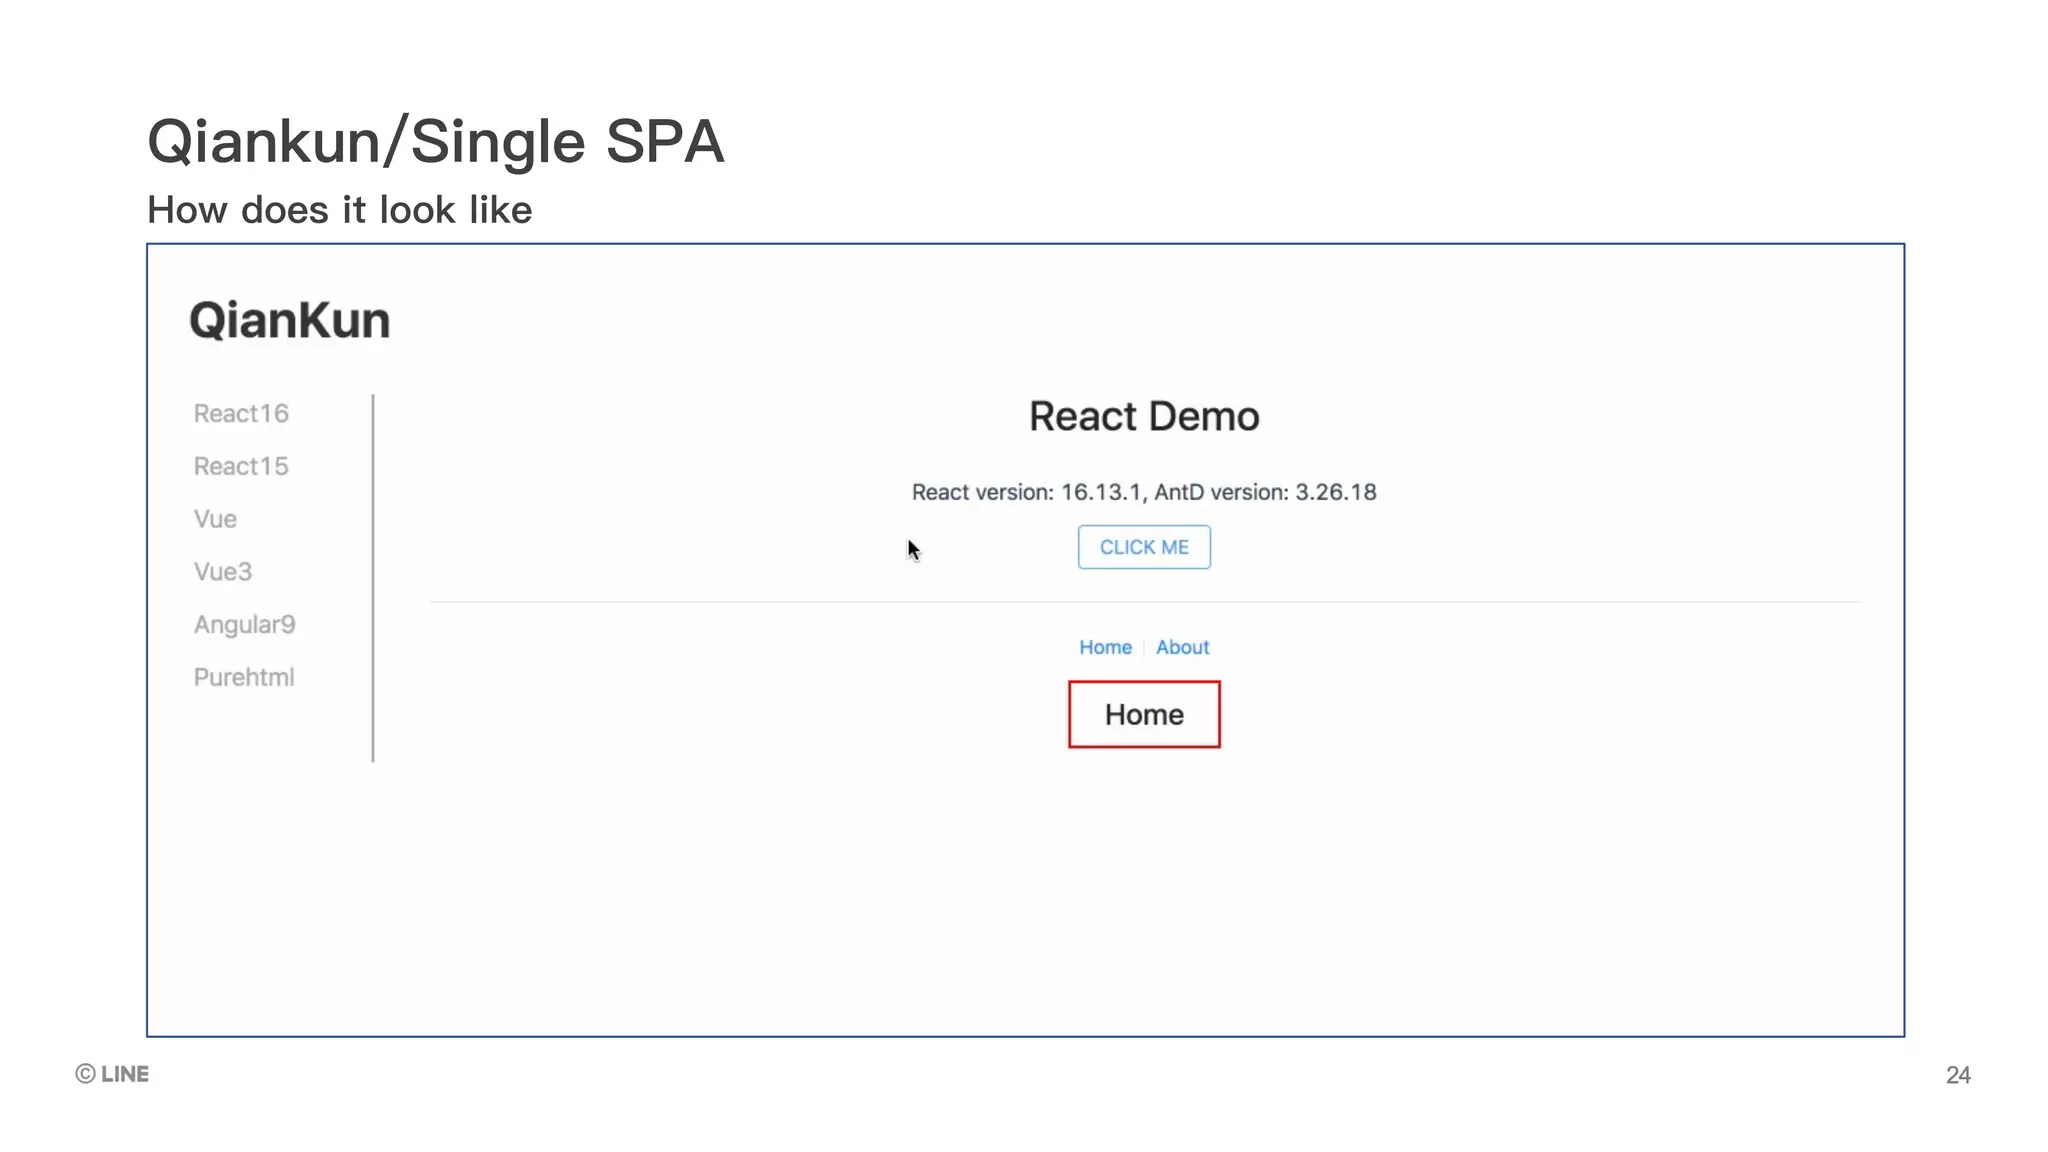Select the Purehtml sidebar item

[244, 677]
